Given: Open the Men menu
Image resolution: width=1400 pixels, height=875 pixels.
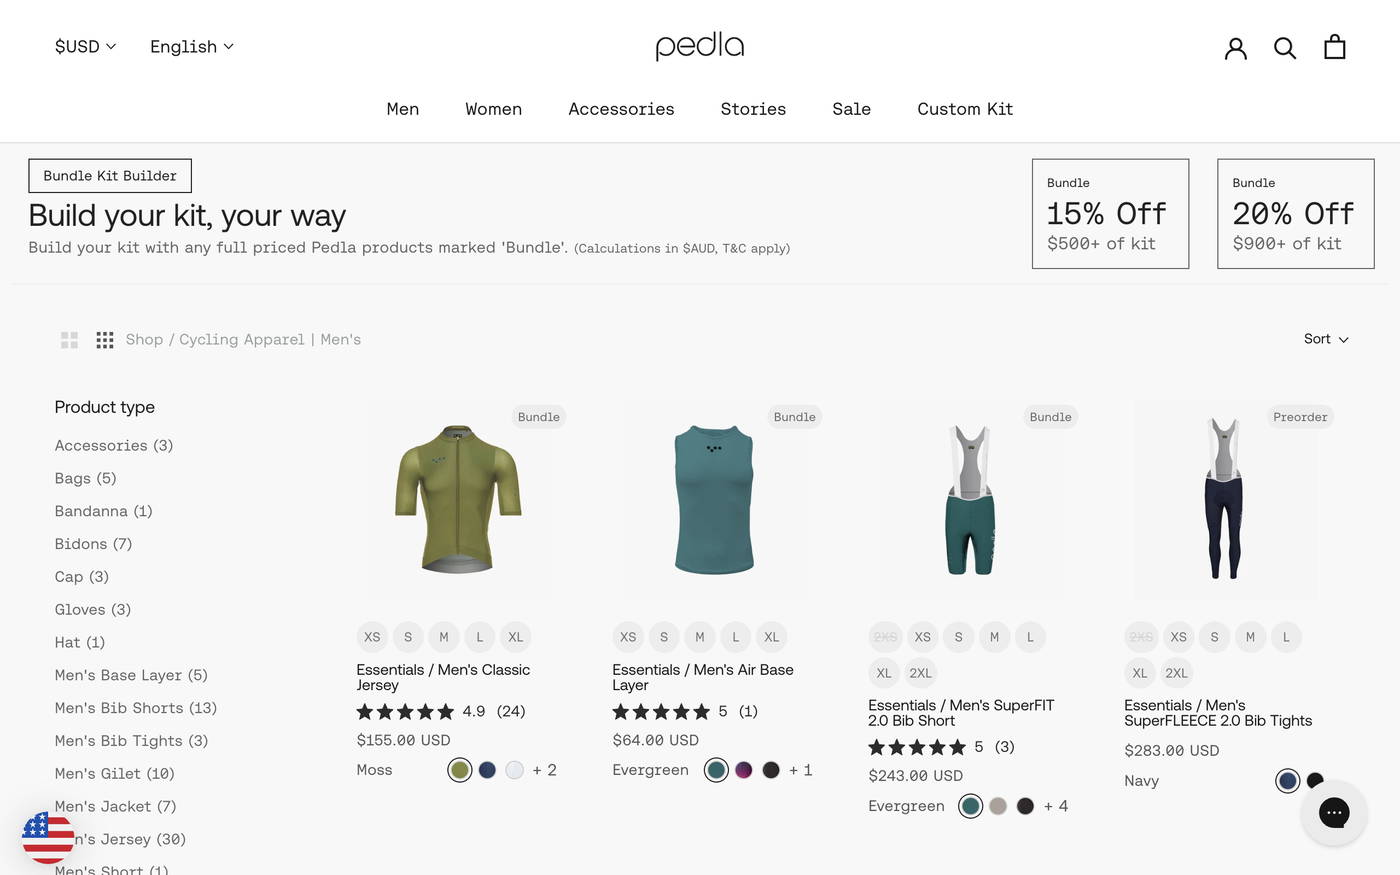Looking at the screenshot, I should coord(402,109).
